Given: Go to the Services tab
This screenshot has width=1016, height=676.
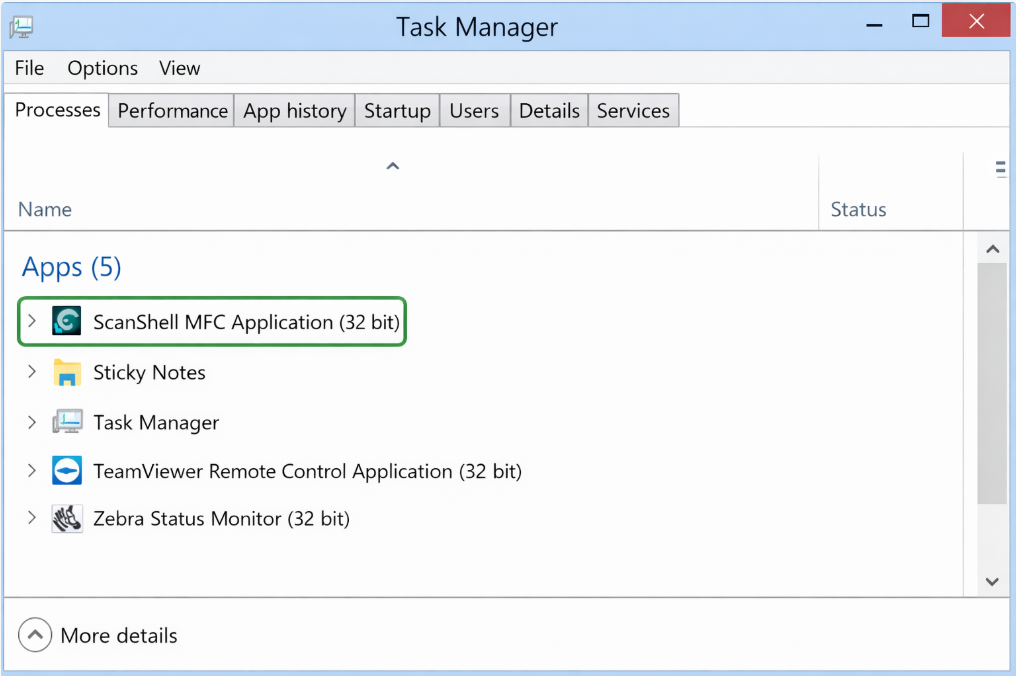Looking at the screenshot, I should (633, 111).
